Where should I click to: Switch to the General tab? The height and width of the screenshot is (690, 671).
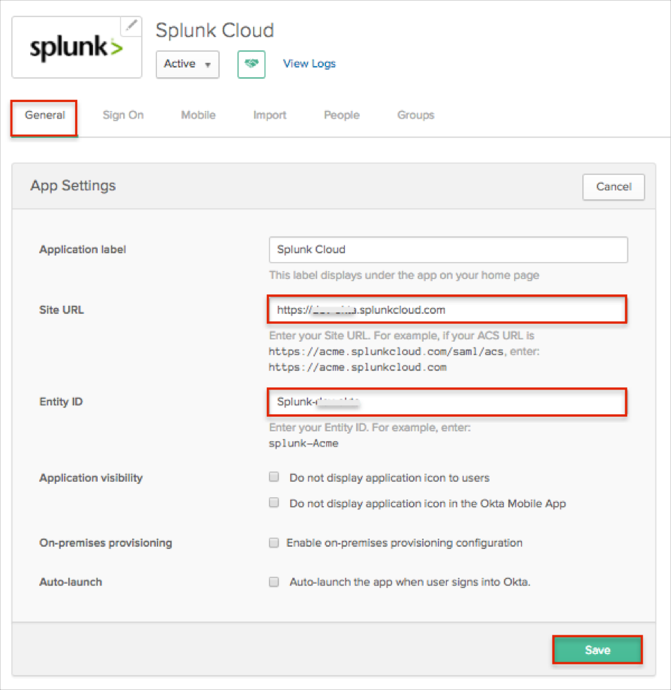pyautogui.click(x=45, y=115)
